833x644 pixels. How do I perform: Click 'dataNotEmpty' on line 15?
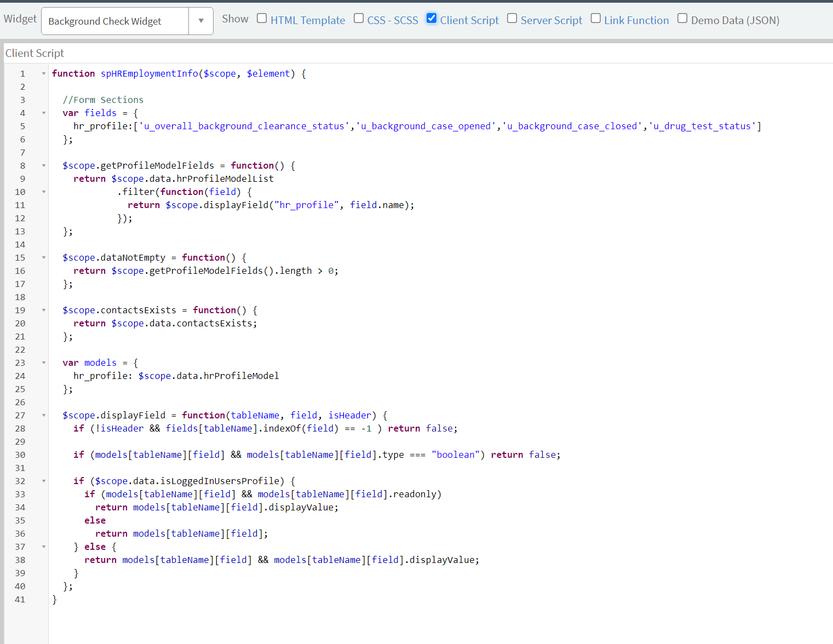point(133,258)
